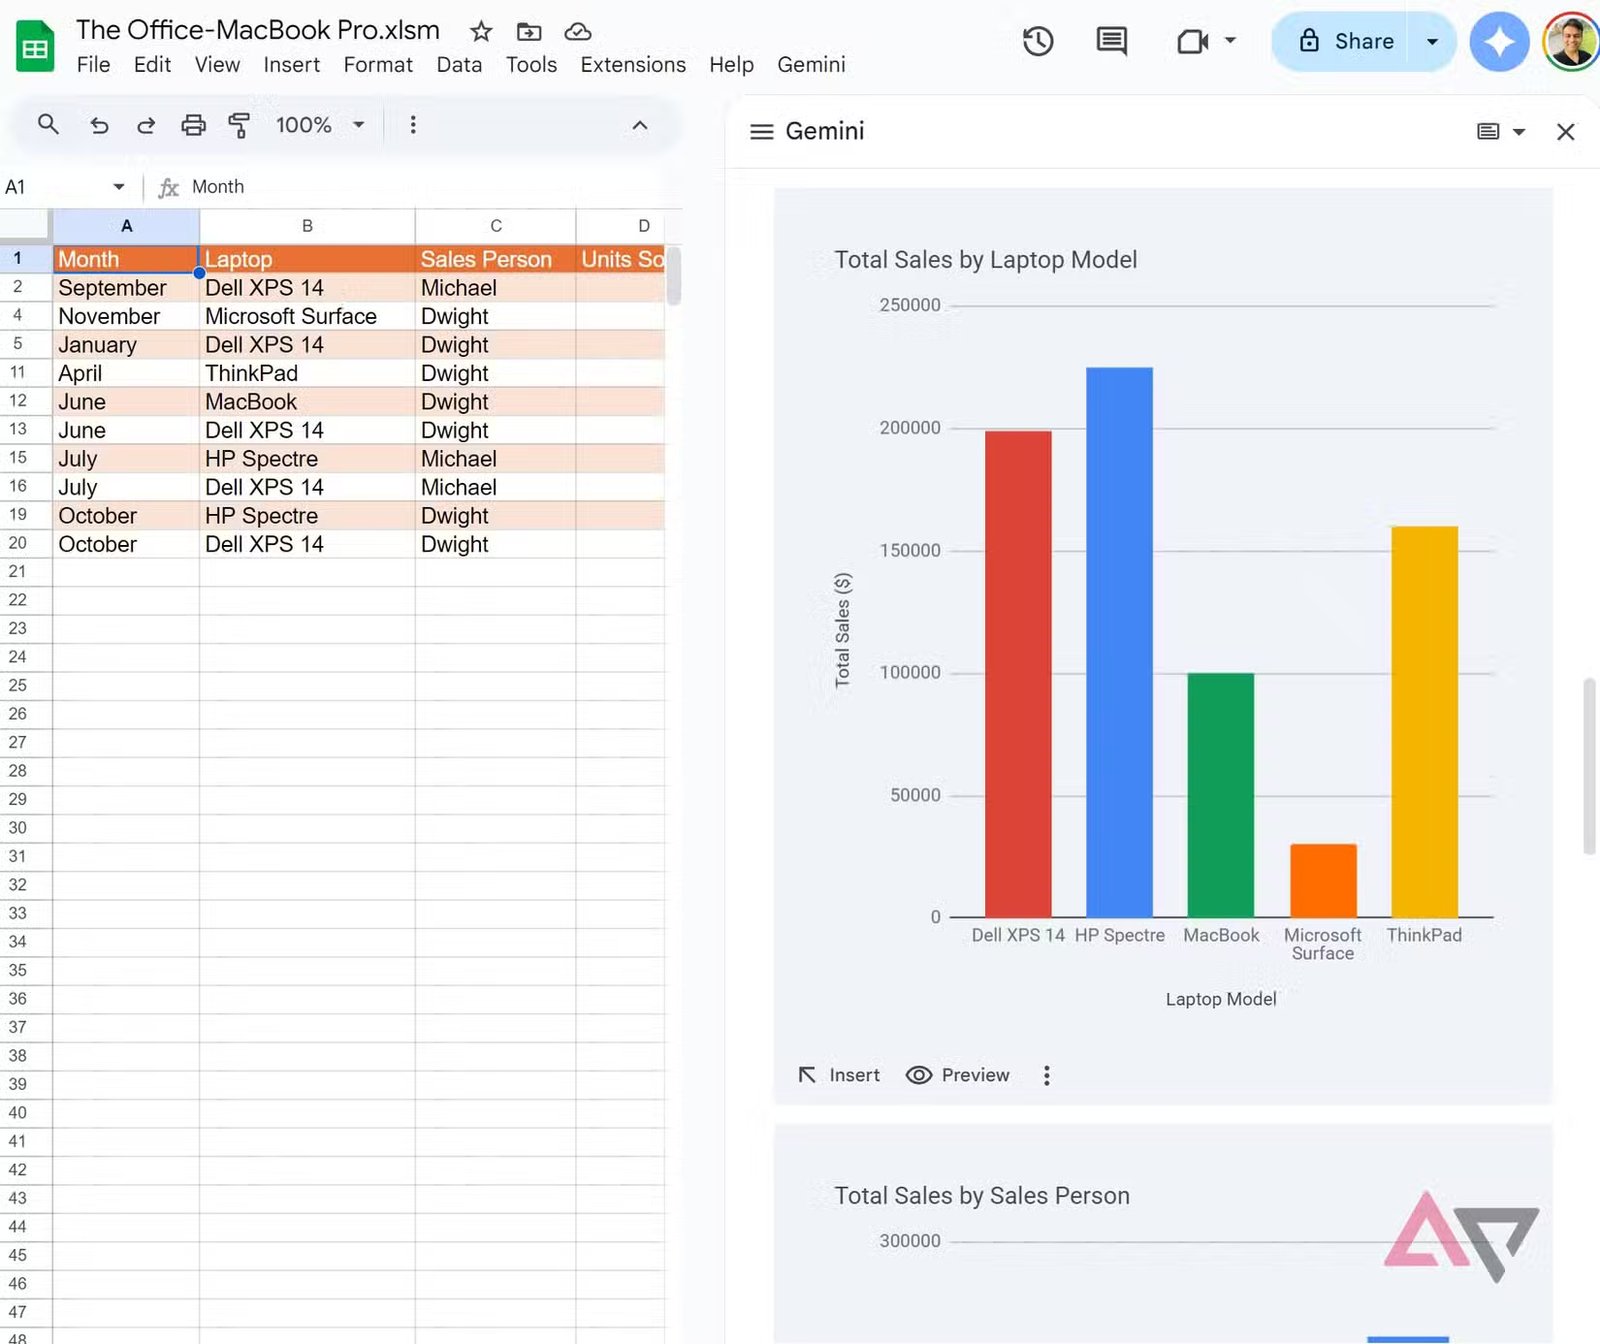Preview the generated chart
1600x1344 pixels.
pos(957,1075)
